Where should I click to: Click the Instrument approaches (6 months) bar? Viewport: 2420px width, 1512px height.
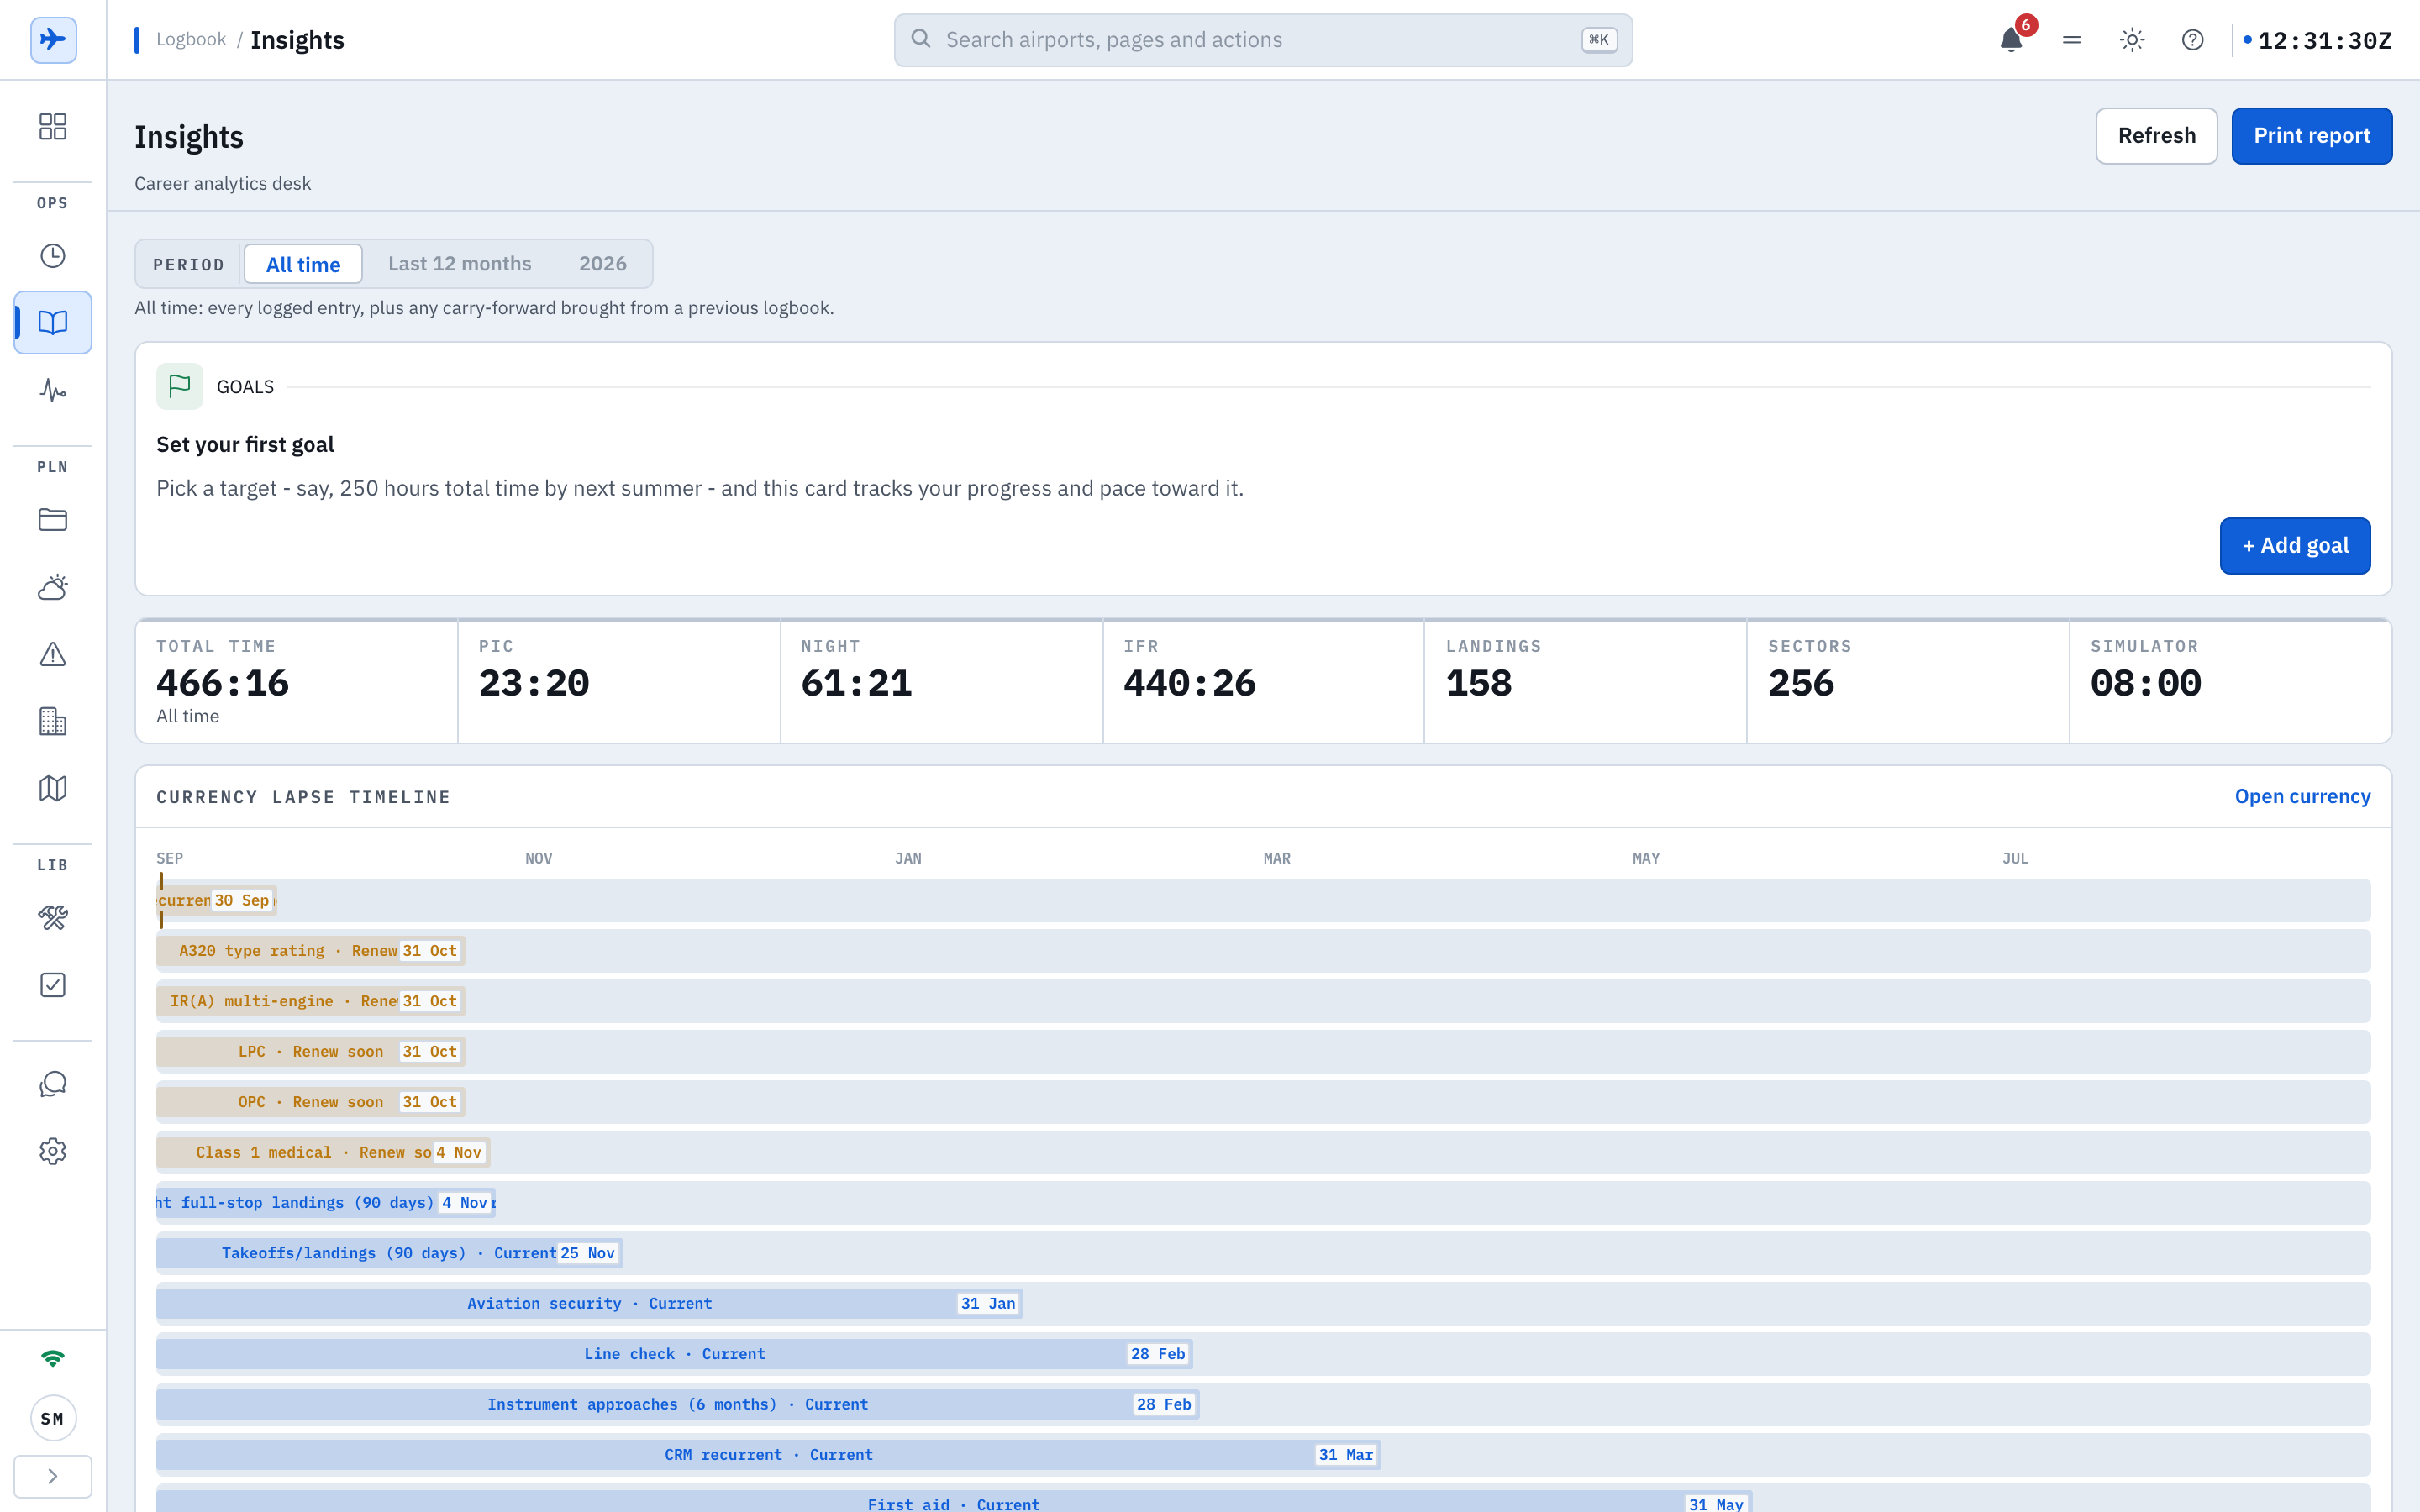(x=678, y=1404)
